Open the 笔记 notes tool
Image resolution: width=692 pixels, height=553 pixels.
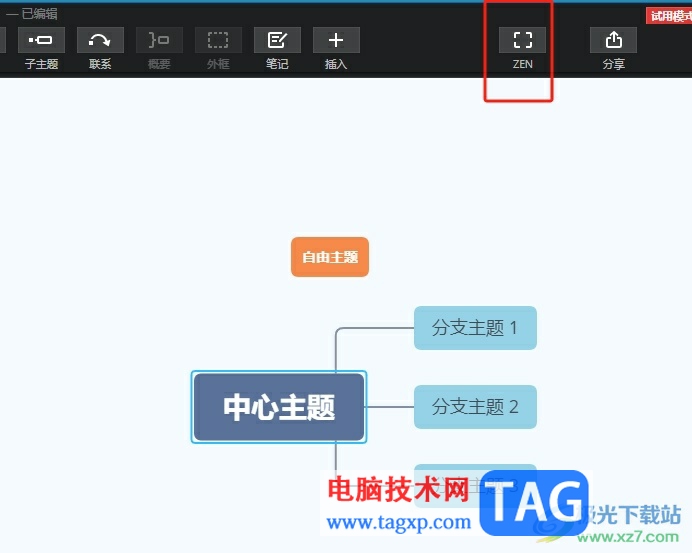pos(277,40)
